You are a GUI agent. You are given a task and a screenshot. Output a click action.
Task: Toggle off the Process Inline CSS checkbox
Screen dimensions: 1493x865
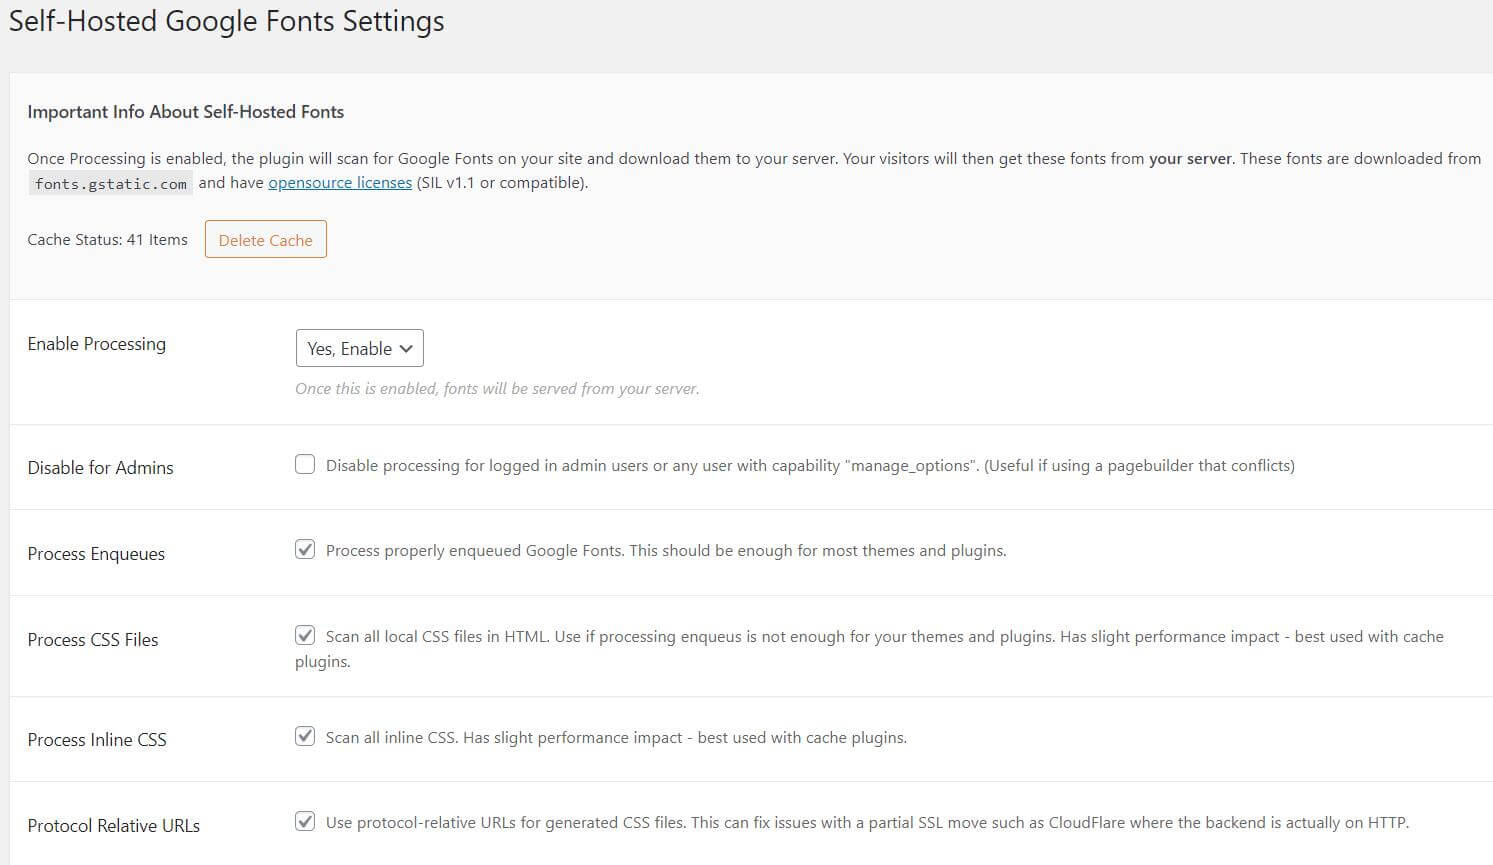pyautogui.click(x=305, y=736)
